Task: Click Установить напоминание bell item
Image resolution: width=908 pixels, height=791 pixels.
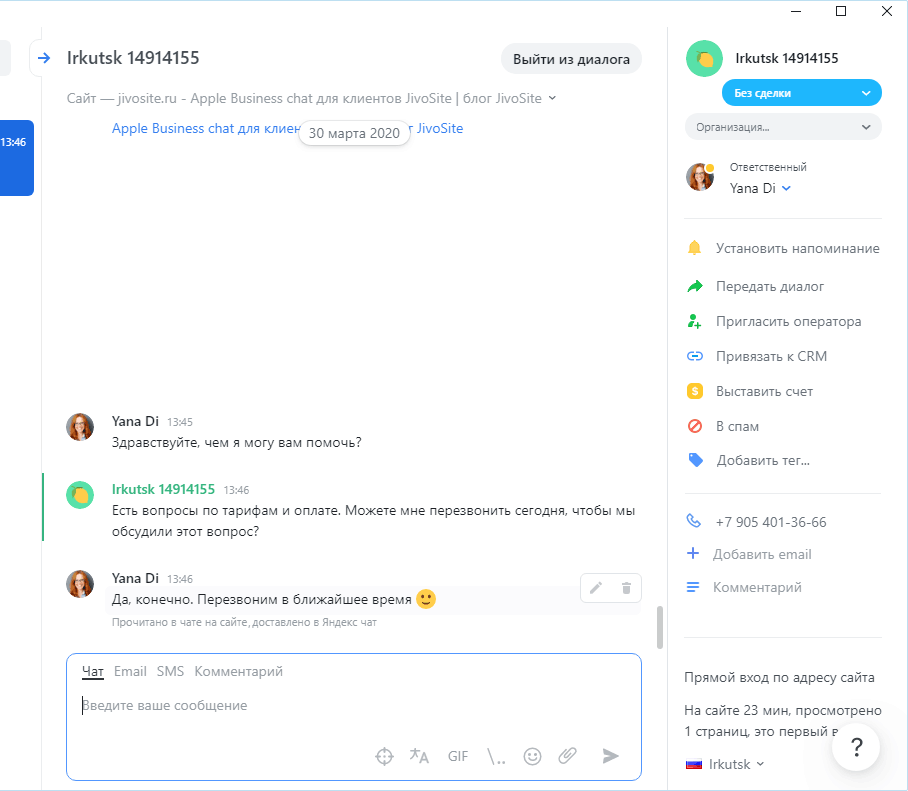Action: coord(783,248)
